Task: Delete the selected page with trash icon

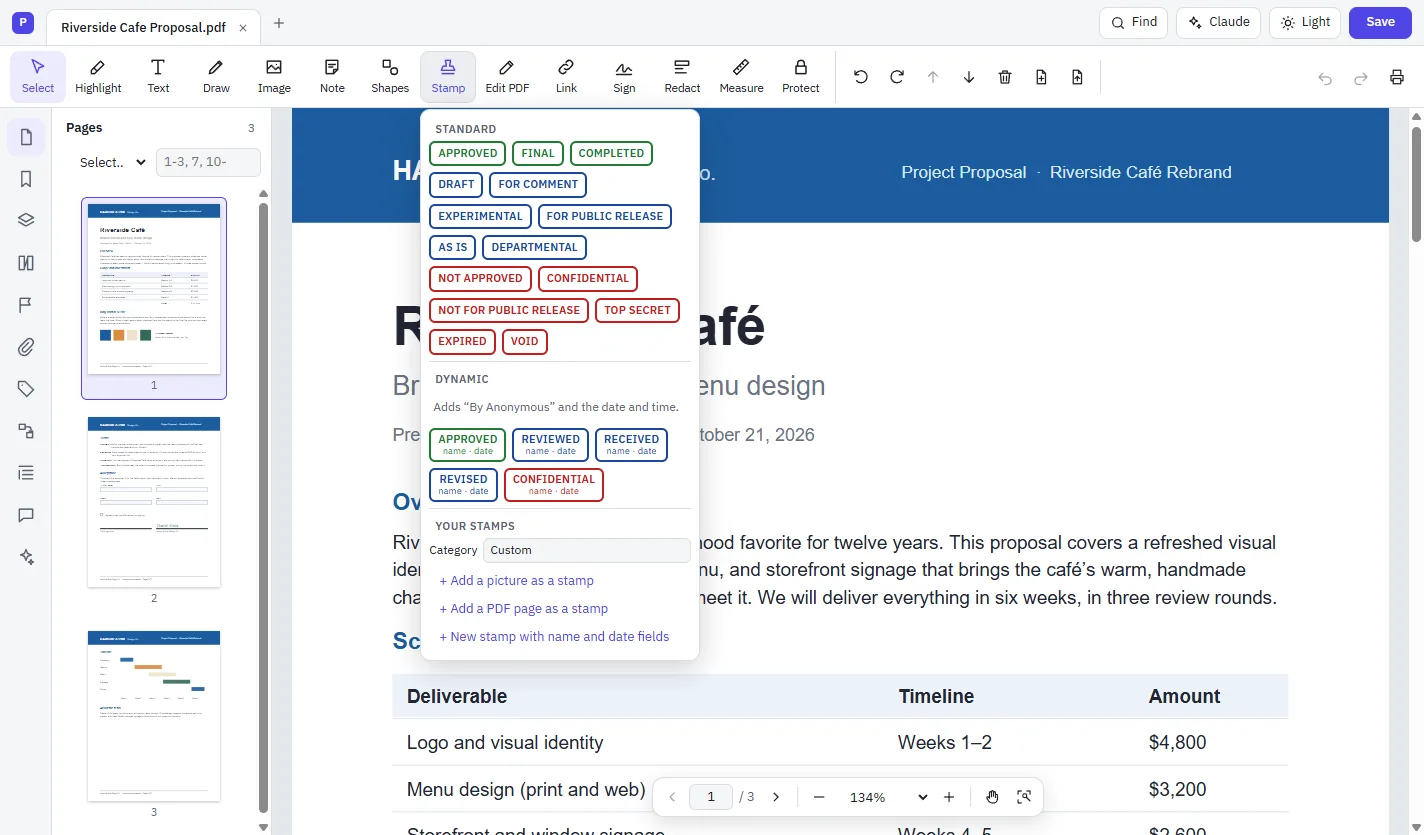Action: (x=1005, y=77)
